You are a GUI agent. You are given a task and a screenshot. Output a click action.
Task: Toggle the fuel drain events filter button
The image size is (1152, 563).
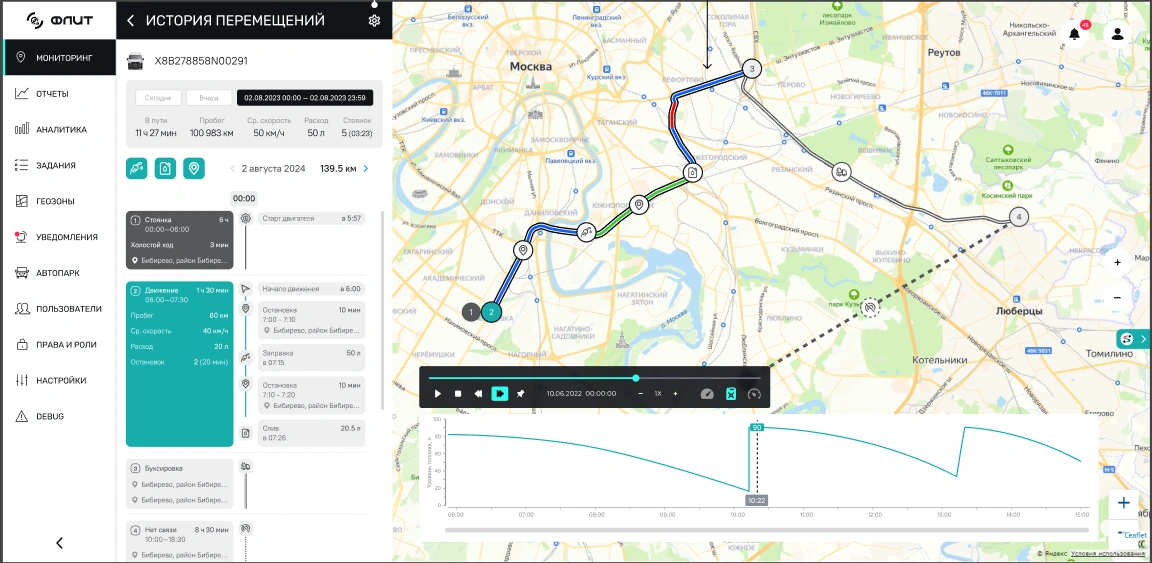click(165, 169)
